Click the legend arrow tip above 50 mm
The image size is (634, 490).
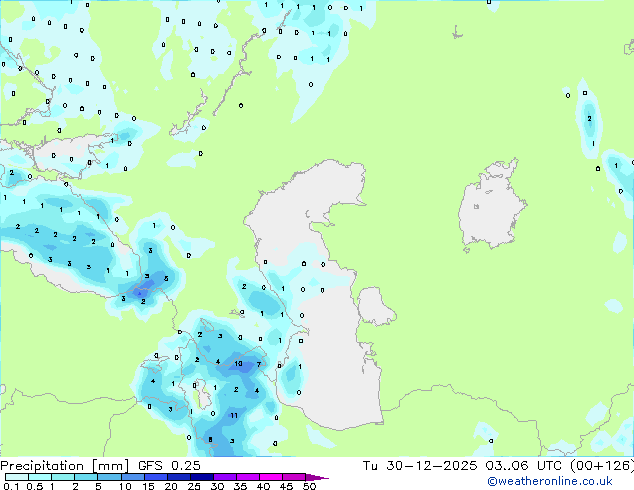click(x=317, y=477)
